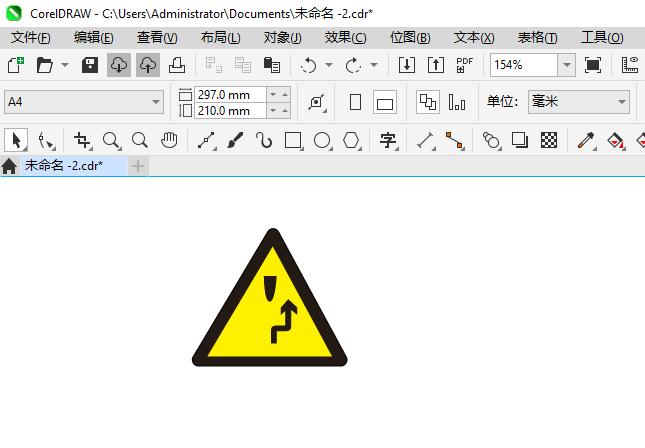Set landscape page orientation
The height and width of the screenshot is (448, 645).
pos(385,102)
